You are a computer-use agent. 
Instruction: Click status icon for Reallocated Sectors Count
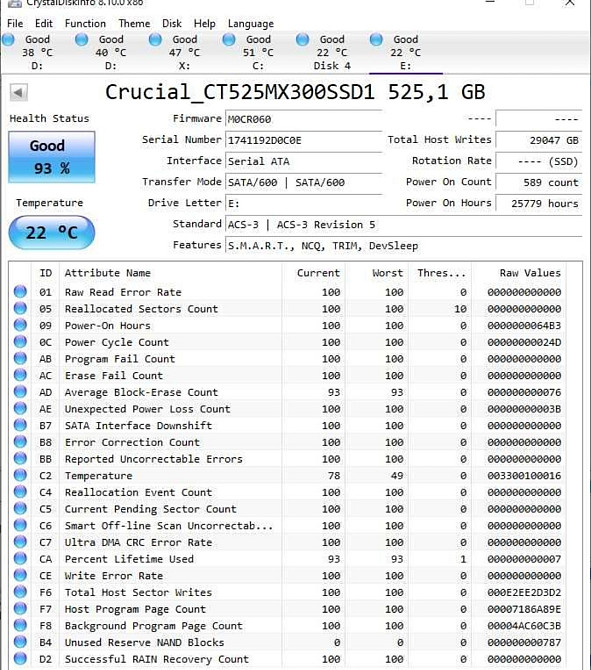20,309
